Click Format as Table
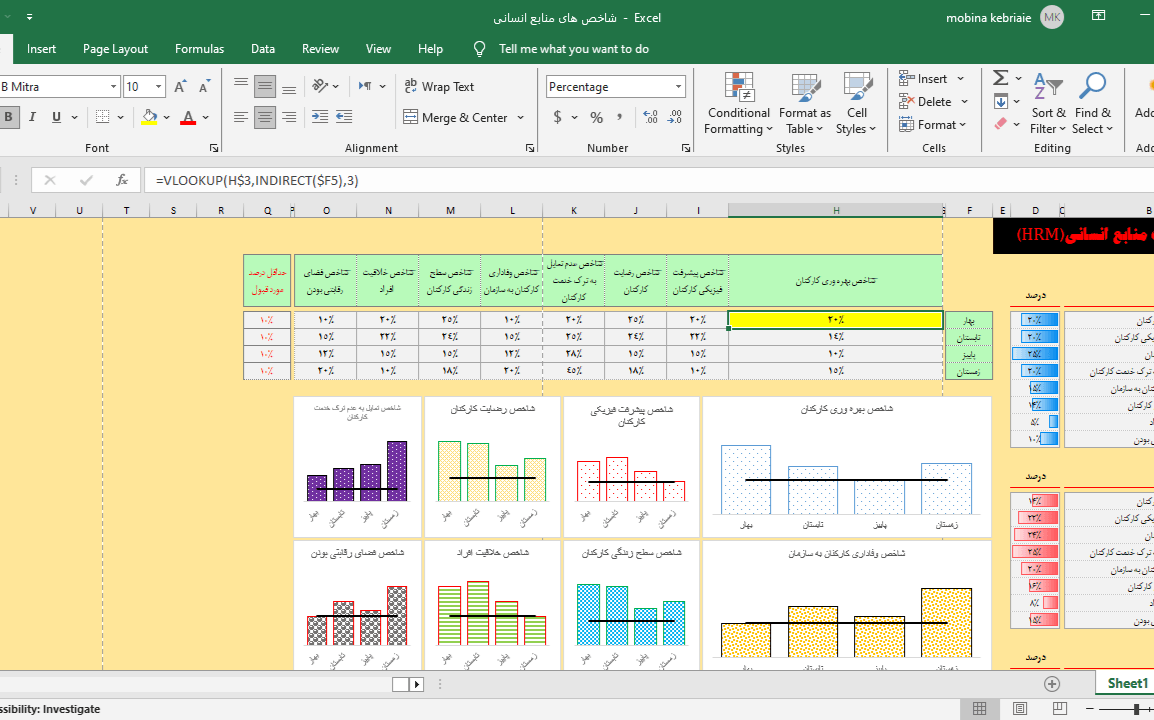The image size is (1154, 720). 804,104
